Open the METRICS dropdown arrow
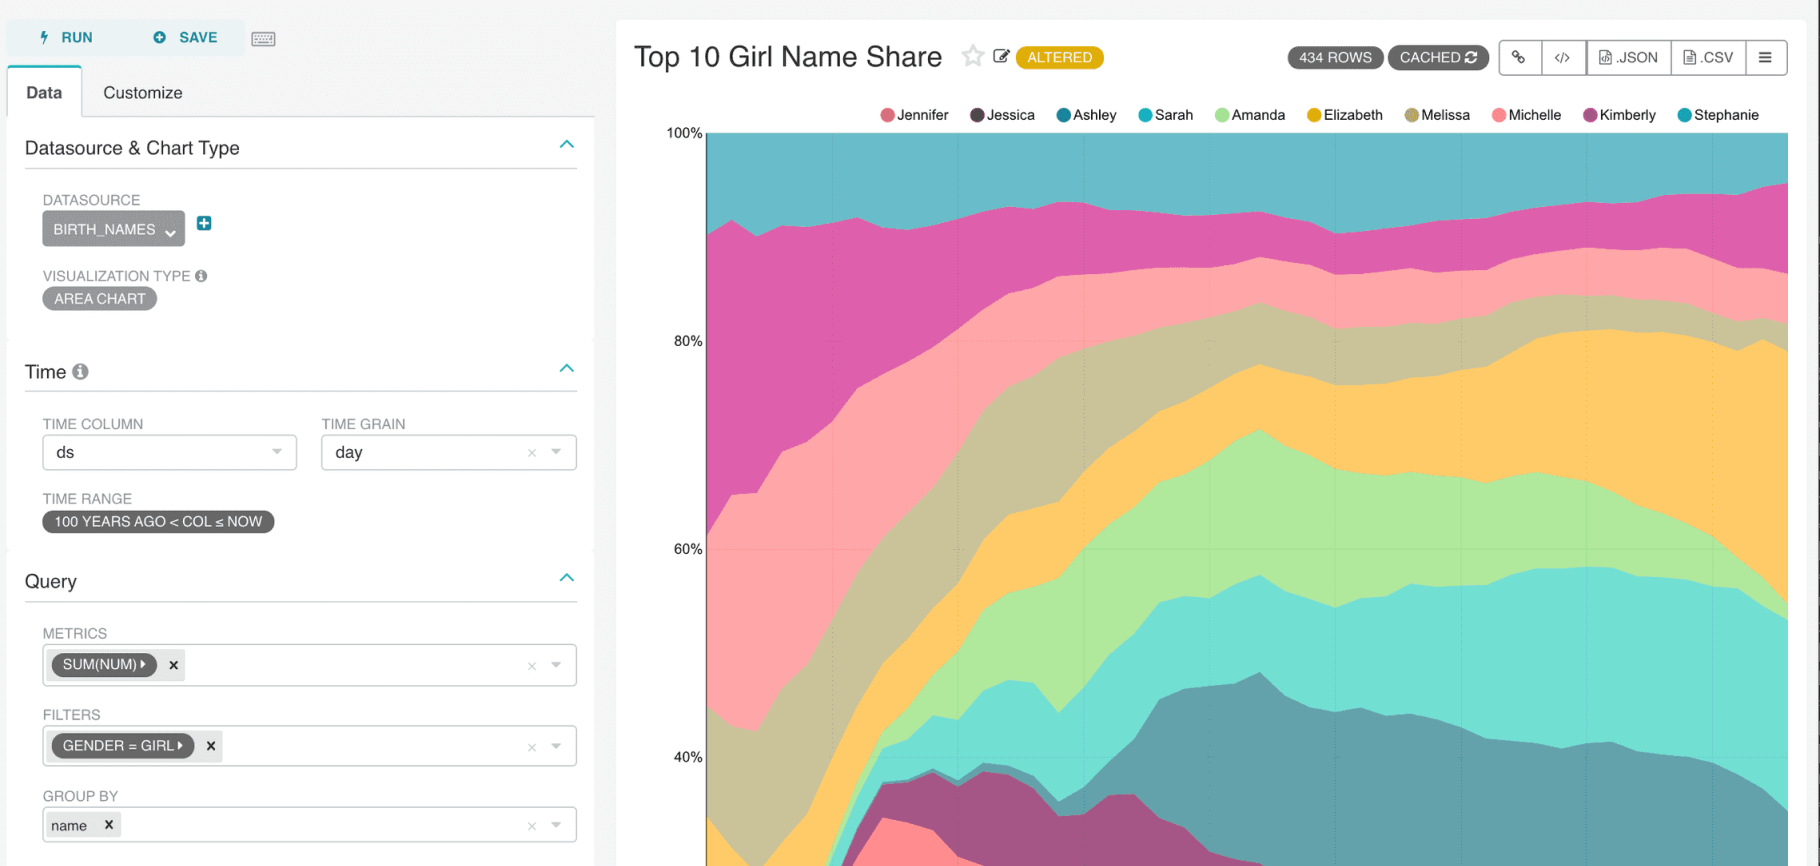Viewport: 1820px width, 866px height. pos(557,665)
